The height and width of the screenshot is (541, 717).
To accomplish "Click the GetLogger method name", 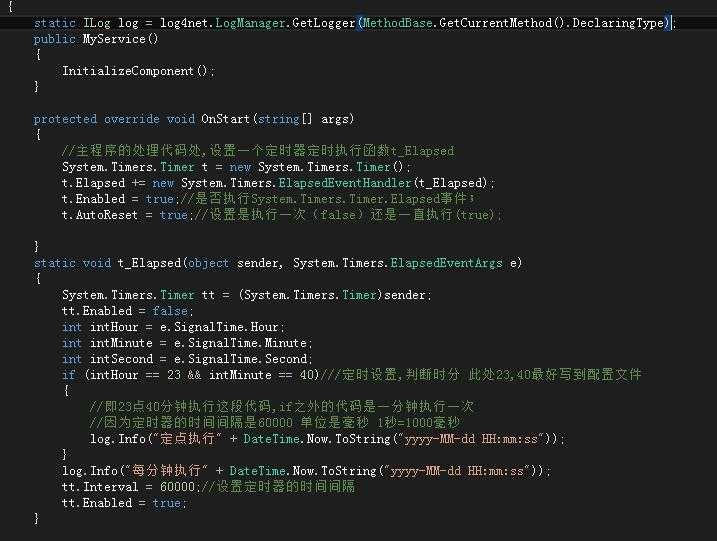I will tap(323, 23).
